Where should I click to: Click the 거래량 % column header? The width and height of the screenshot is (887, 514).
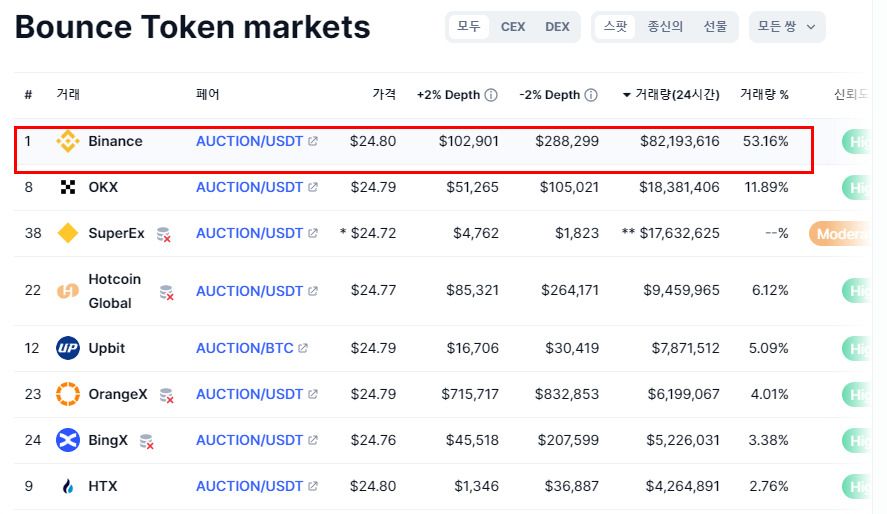[764, 95]
